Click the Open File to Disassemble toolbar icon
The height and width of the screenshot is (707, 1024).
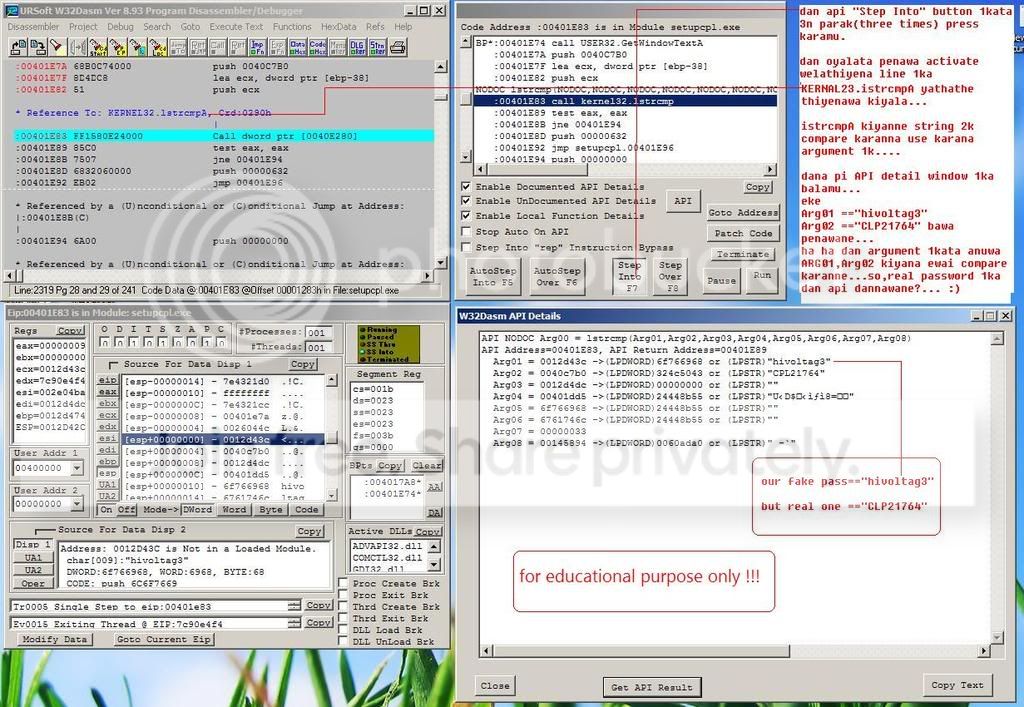pos(18,47)
